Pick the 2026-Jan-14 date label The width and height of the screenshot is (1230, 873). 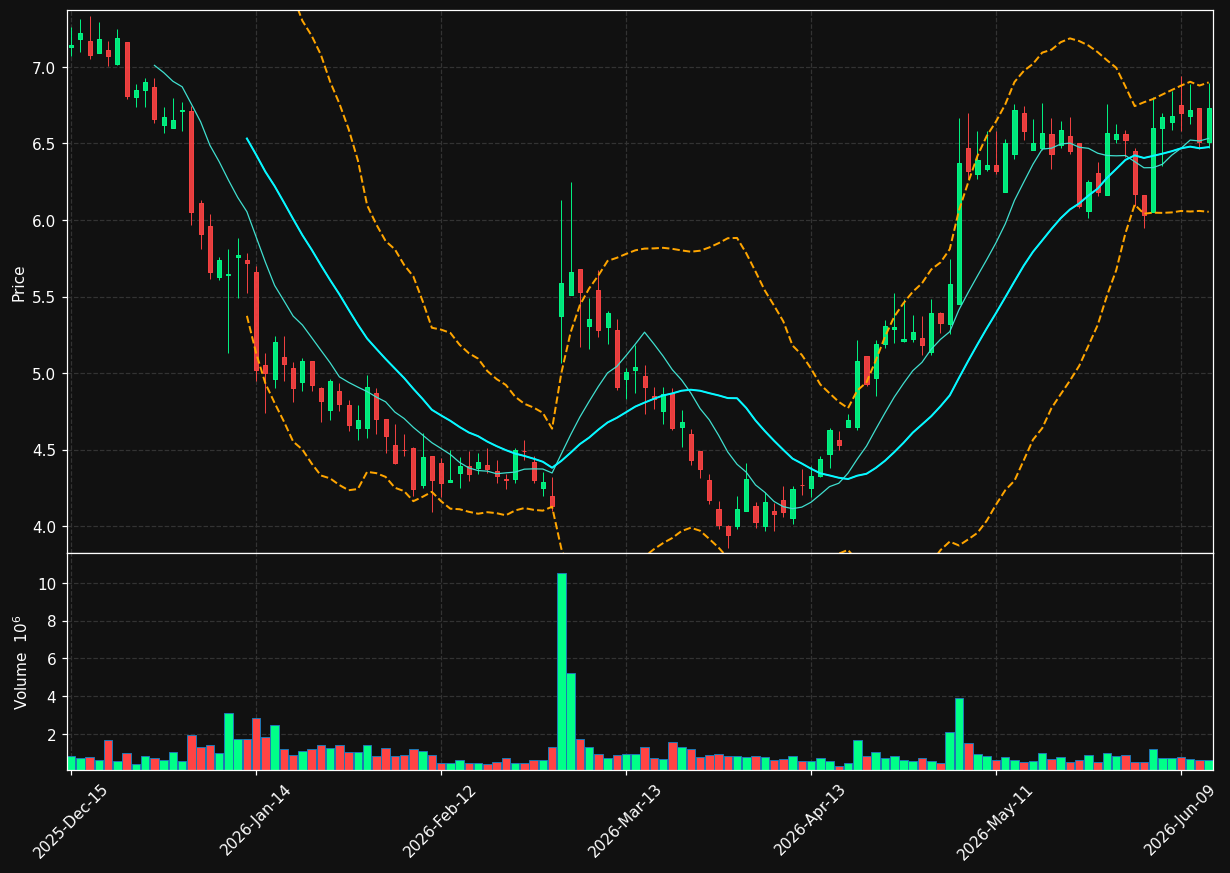click(x=255, y=821)
